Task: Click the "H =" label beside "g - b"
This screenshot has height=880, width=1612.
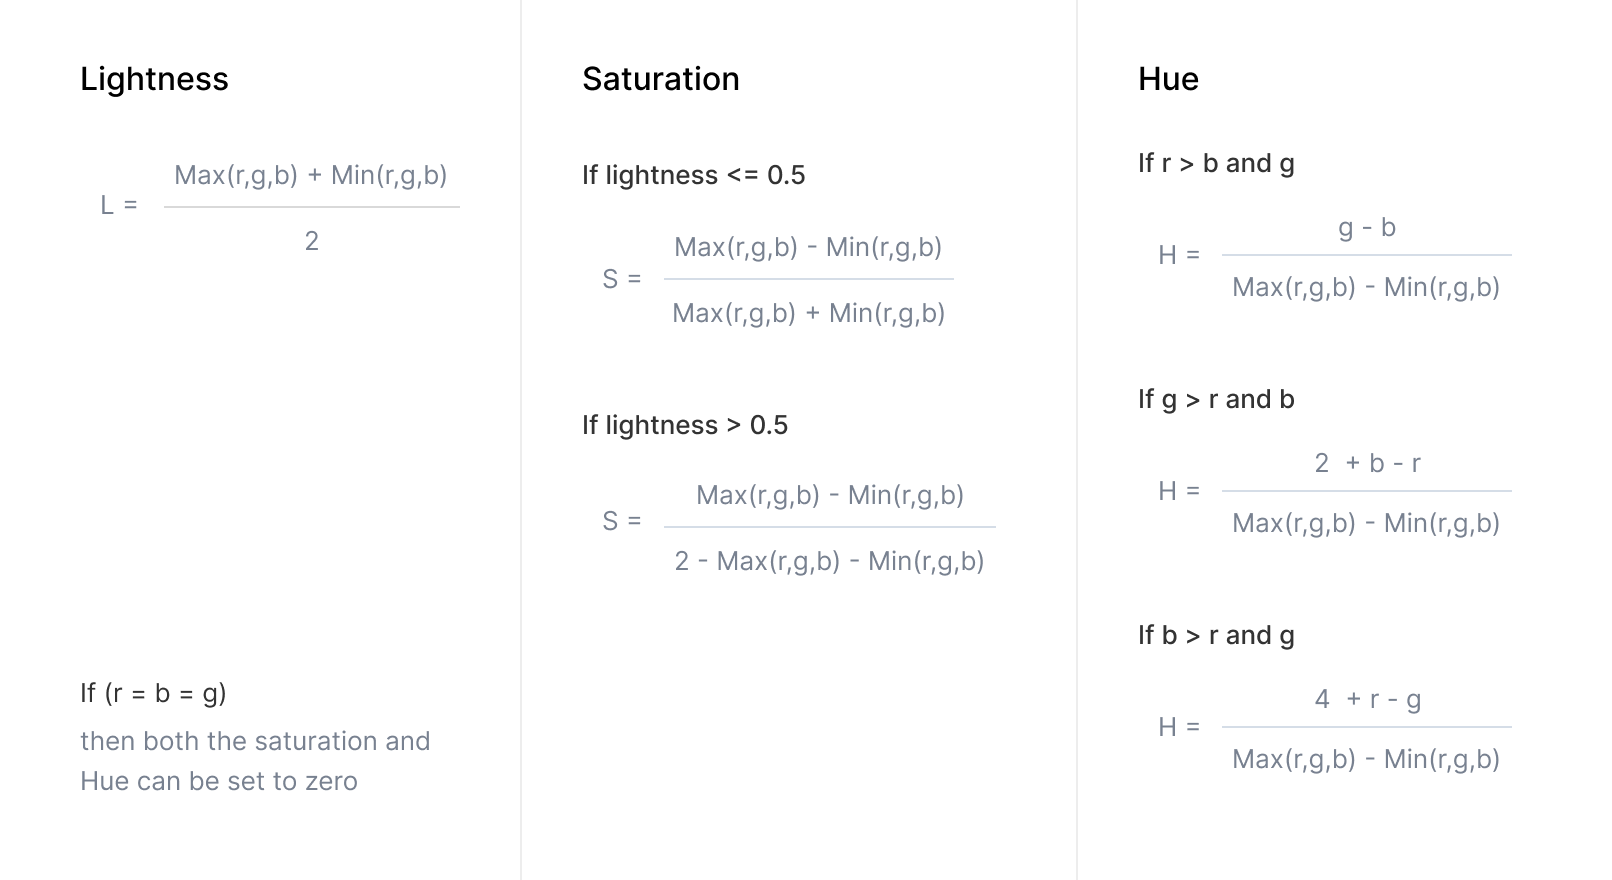Action: (1179, 255)
